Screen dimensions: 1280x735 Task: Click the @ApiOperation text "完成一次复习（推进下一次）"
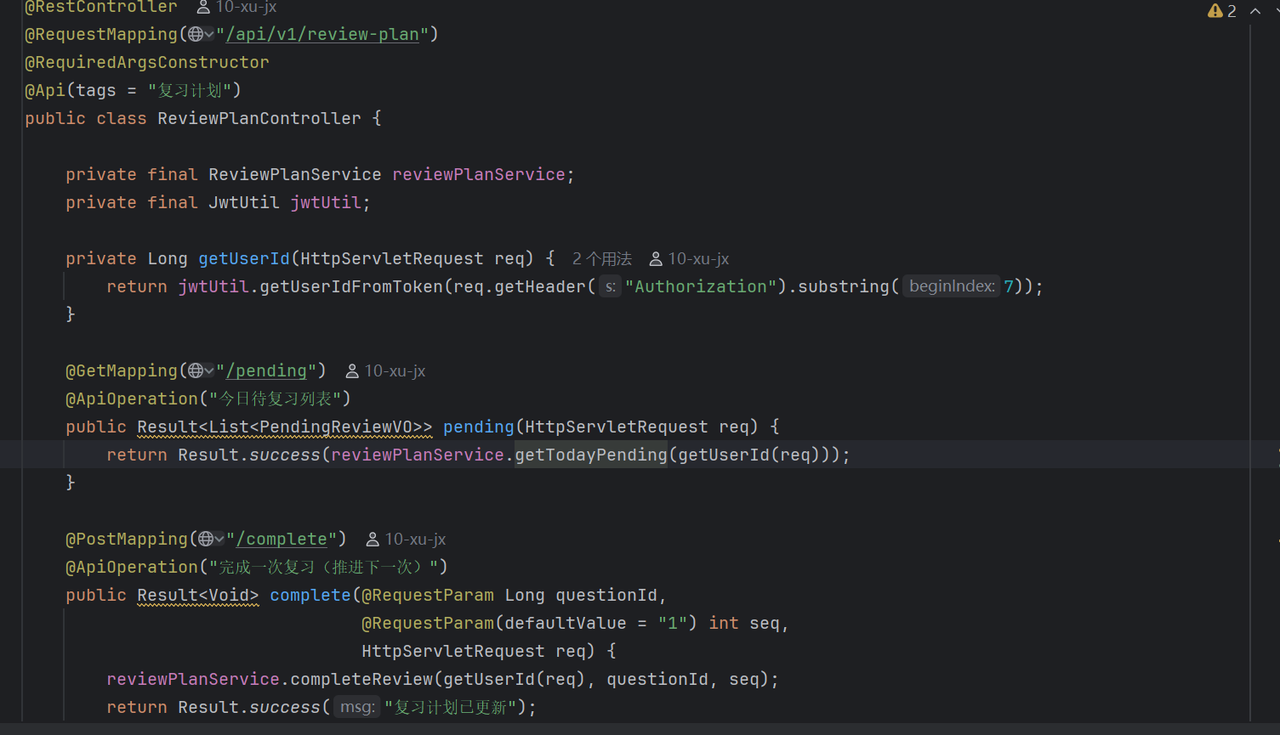click(323, 567)
